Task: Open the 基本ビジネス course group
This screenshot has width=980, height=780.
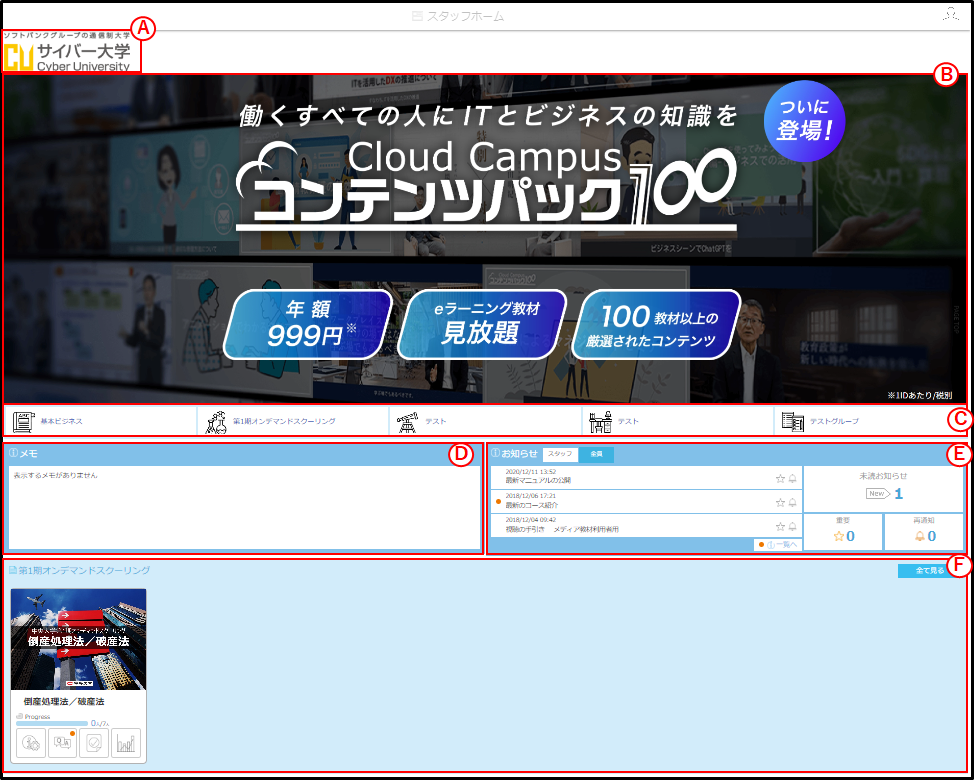Action: pyautogui.click(x=100, y=421)
